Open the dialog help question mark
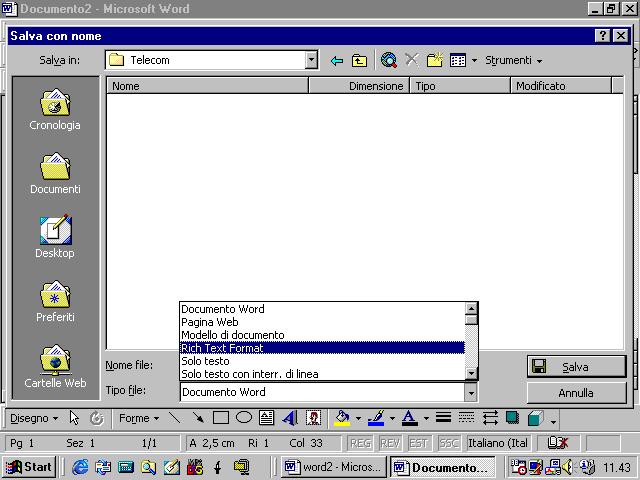This screenshot has height=480, width=640. coord(603,36)
